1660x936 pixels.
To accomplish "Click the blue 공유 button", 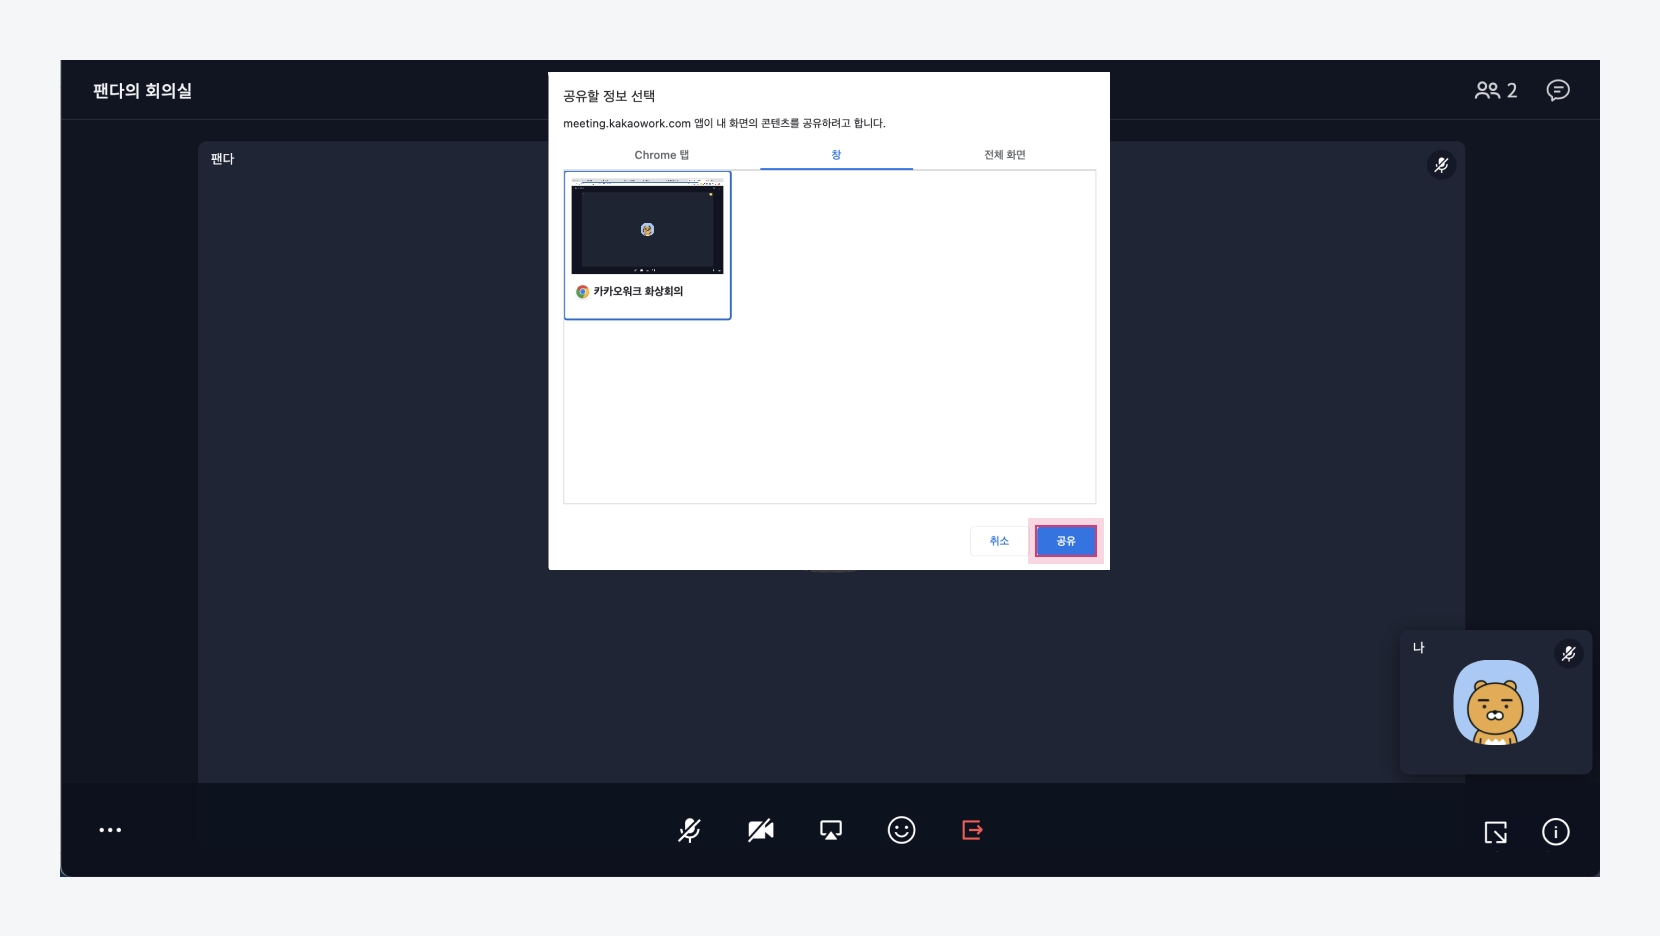I will 1065,541.
